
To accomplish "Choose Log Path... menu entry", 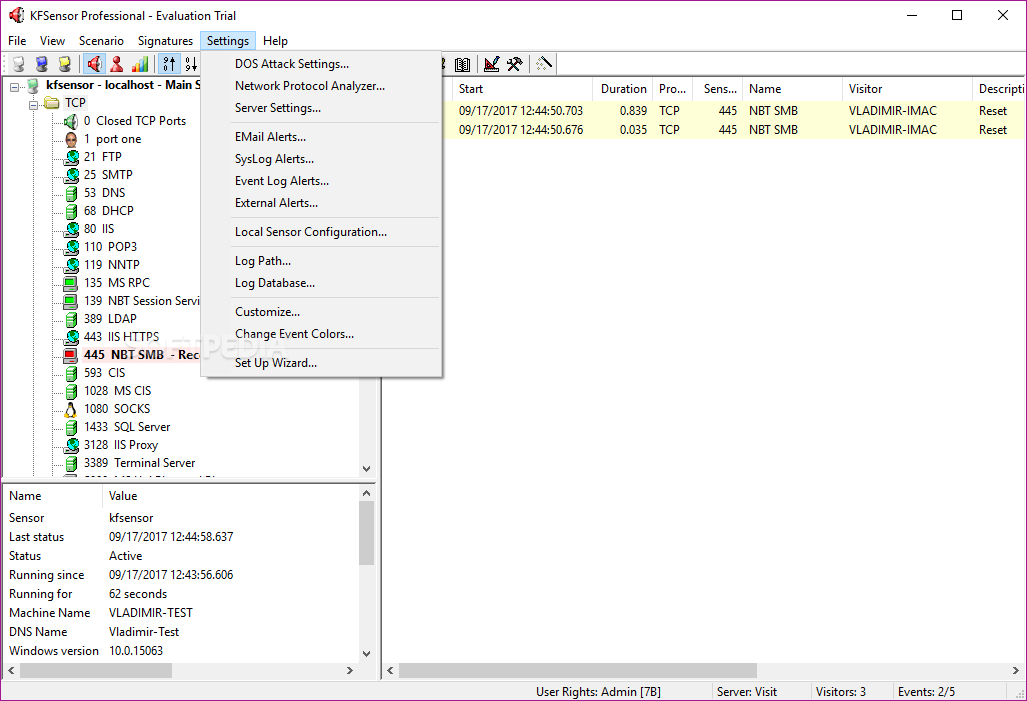I will click(x=322, y=261).
